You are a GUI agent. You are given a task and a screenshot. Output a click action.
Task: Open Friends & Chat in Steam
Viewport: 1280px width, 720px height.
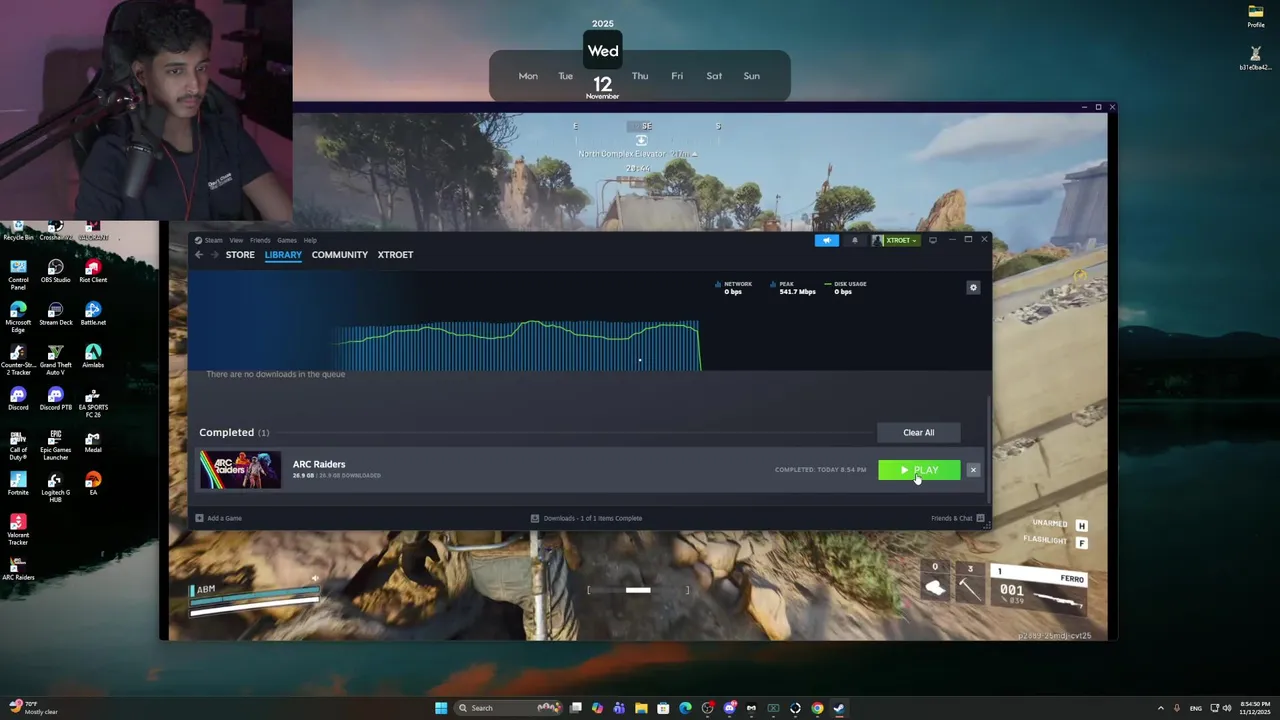pos(957,518)
